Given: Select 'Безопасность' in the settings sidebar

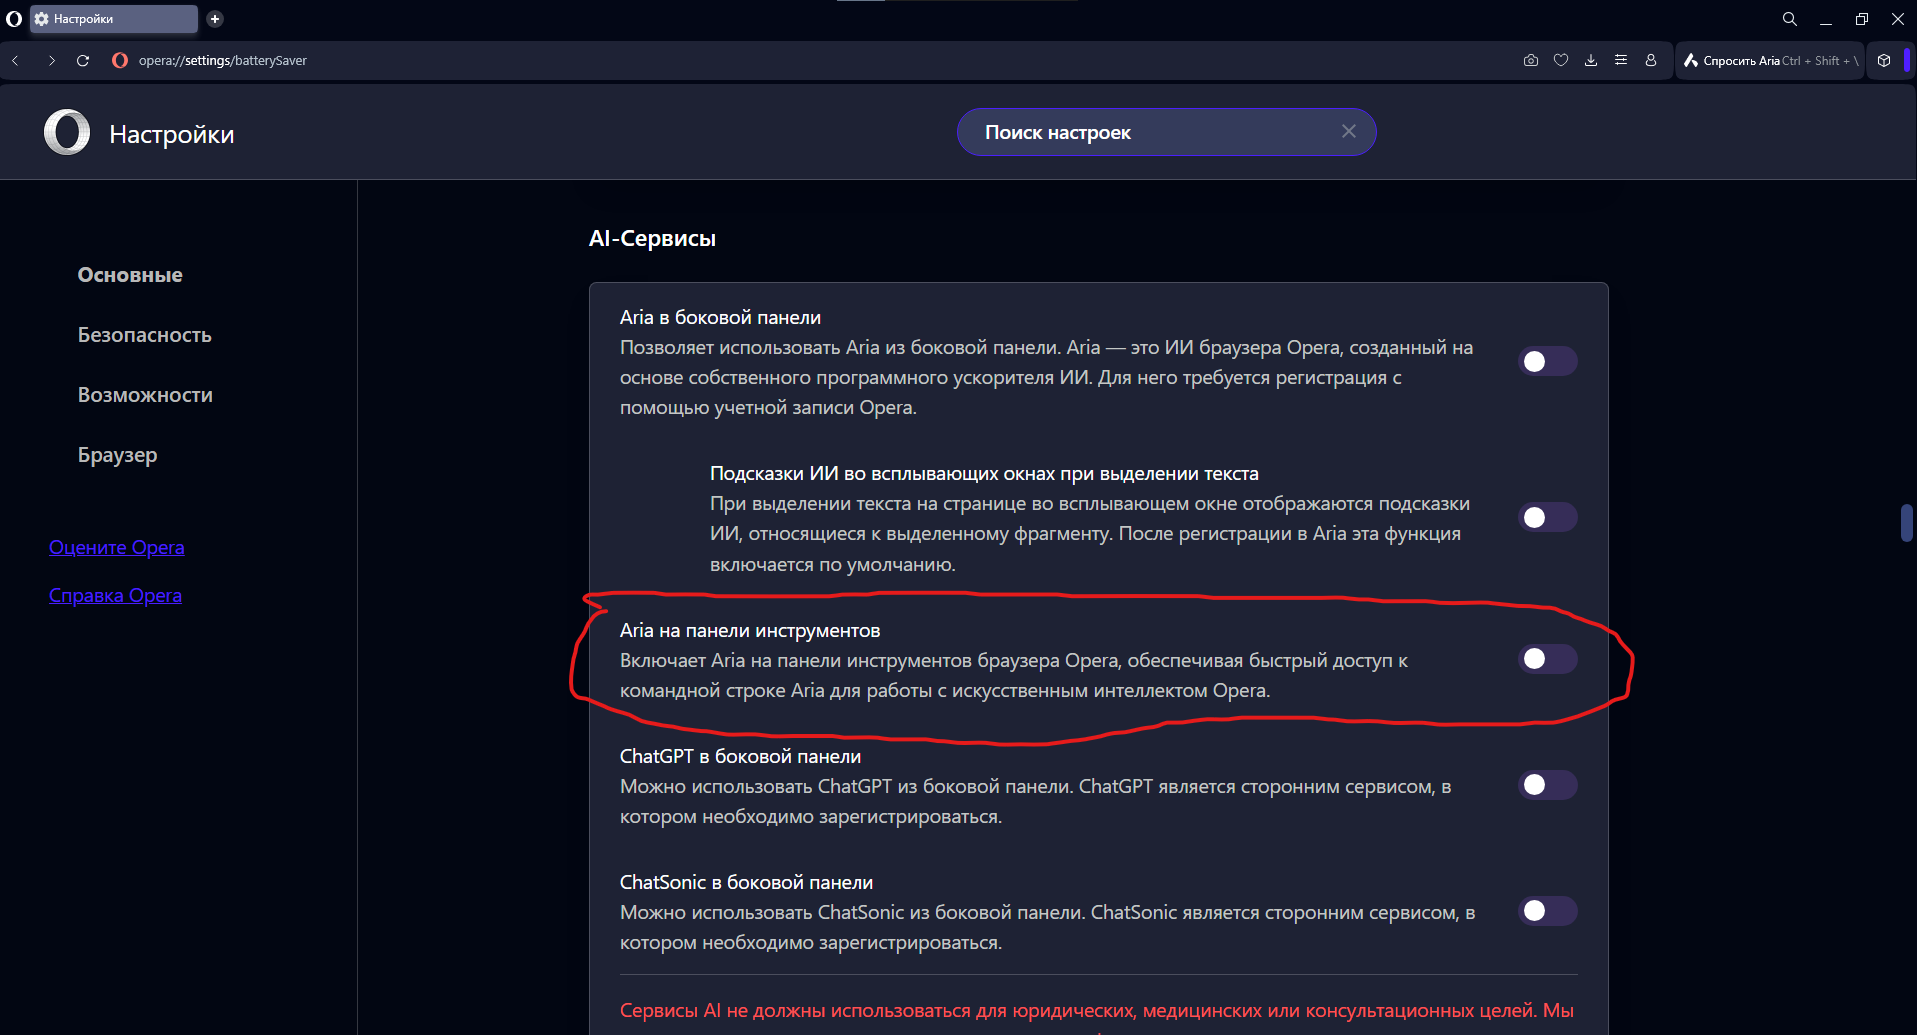Looking at the screenshot, I should 145,335.
